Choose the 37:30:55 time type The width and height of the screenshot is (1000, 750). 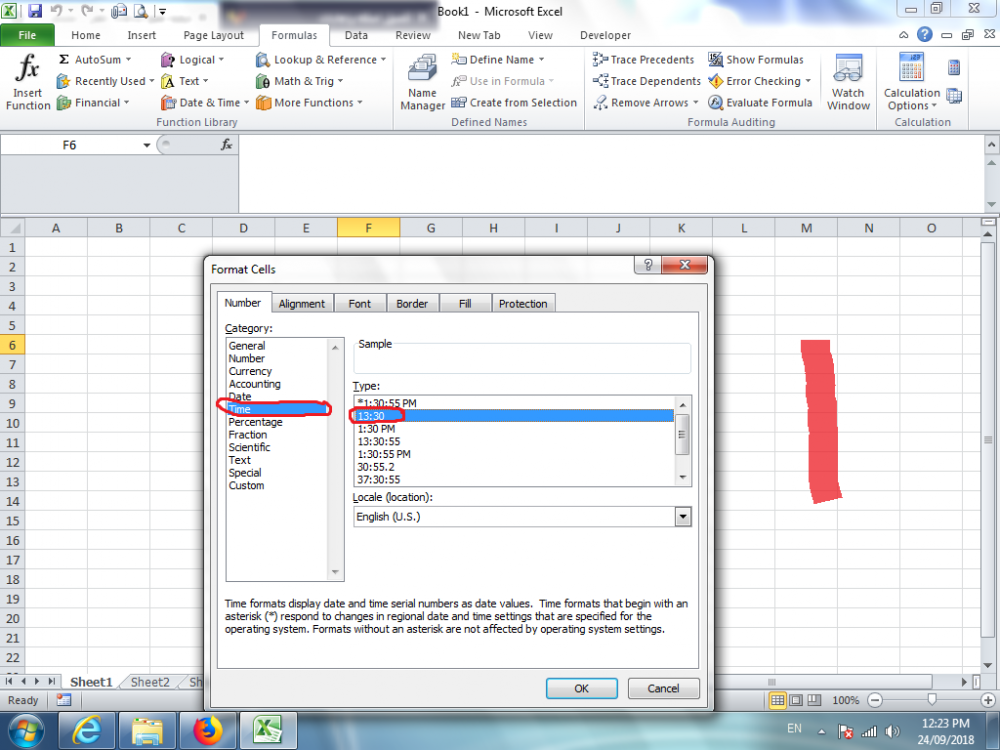tap(379, 480)
